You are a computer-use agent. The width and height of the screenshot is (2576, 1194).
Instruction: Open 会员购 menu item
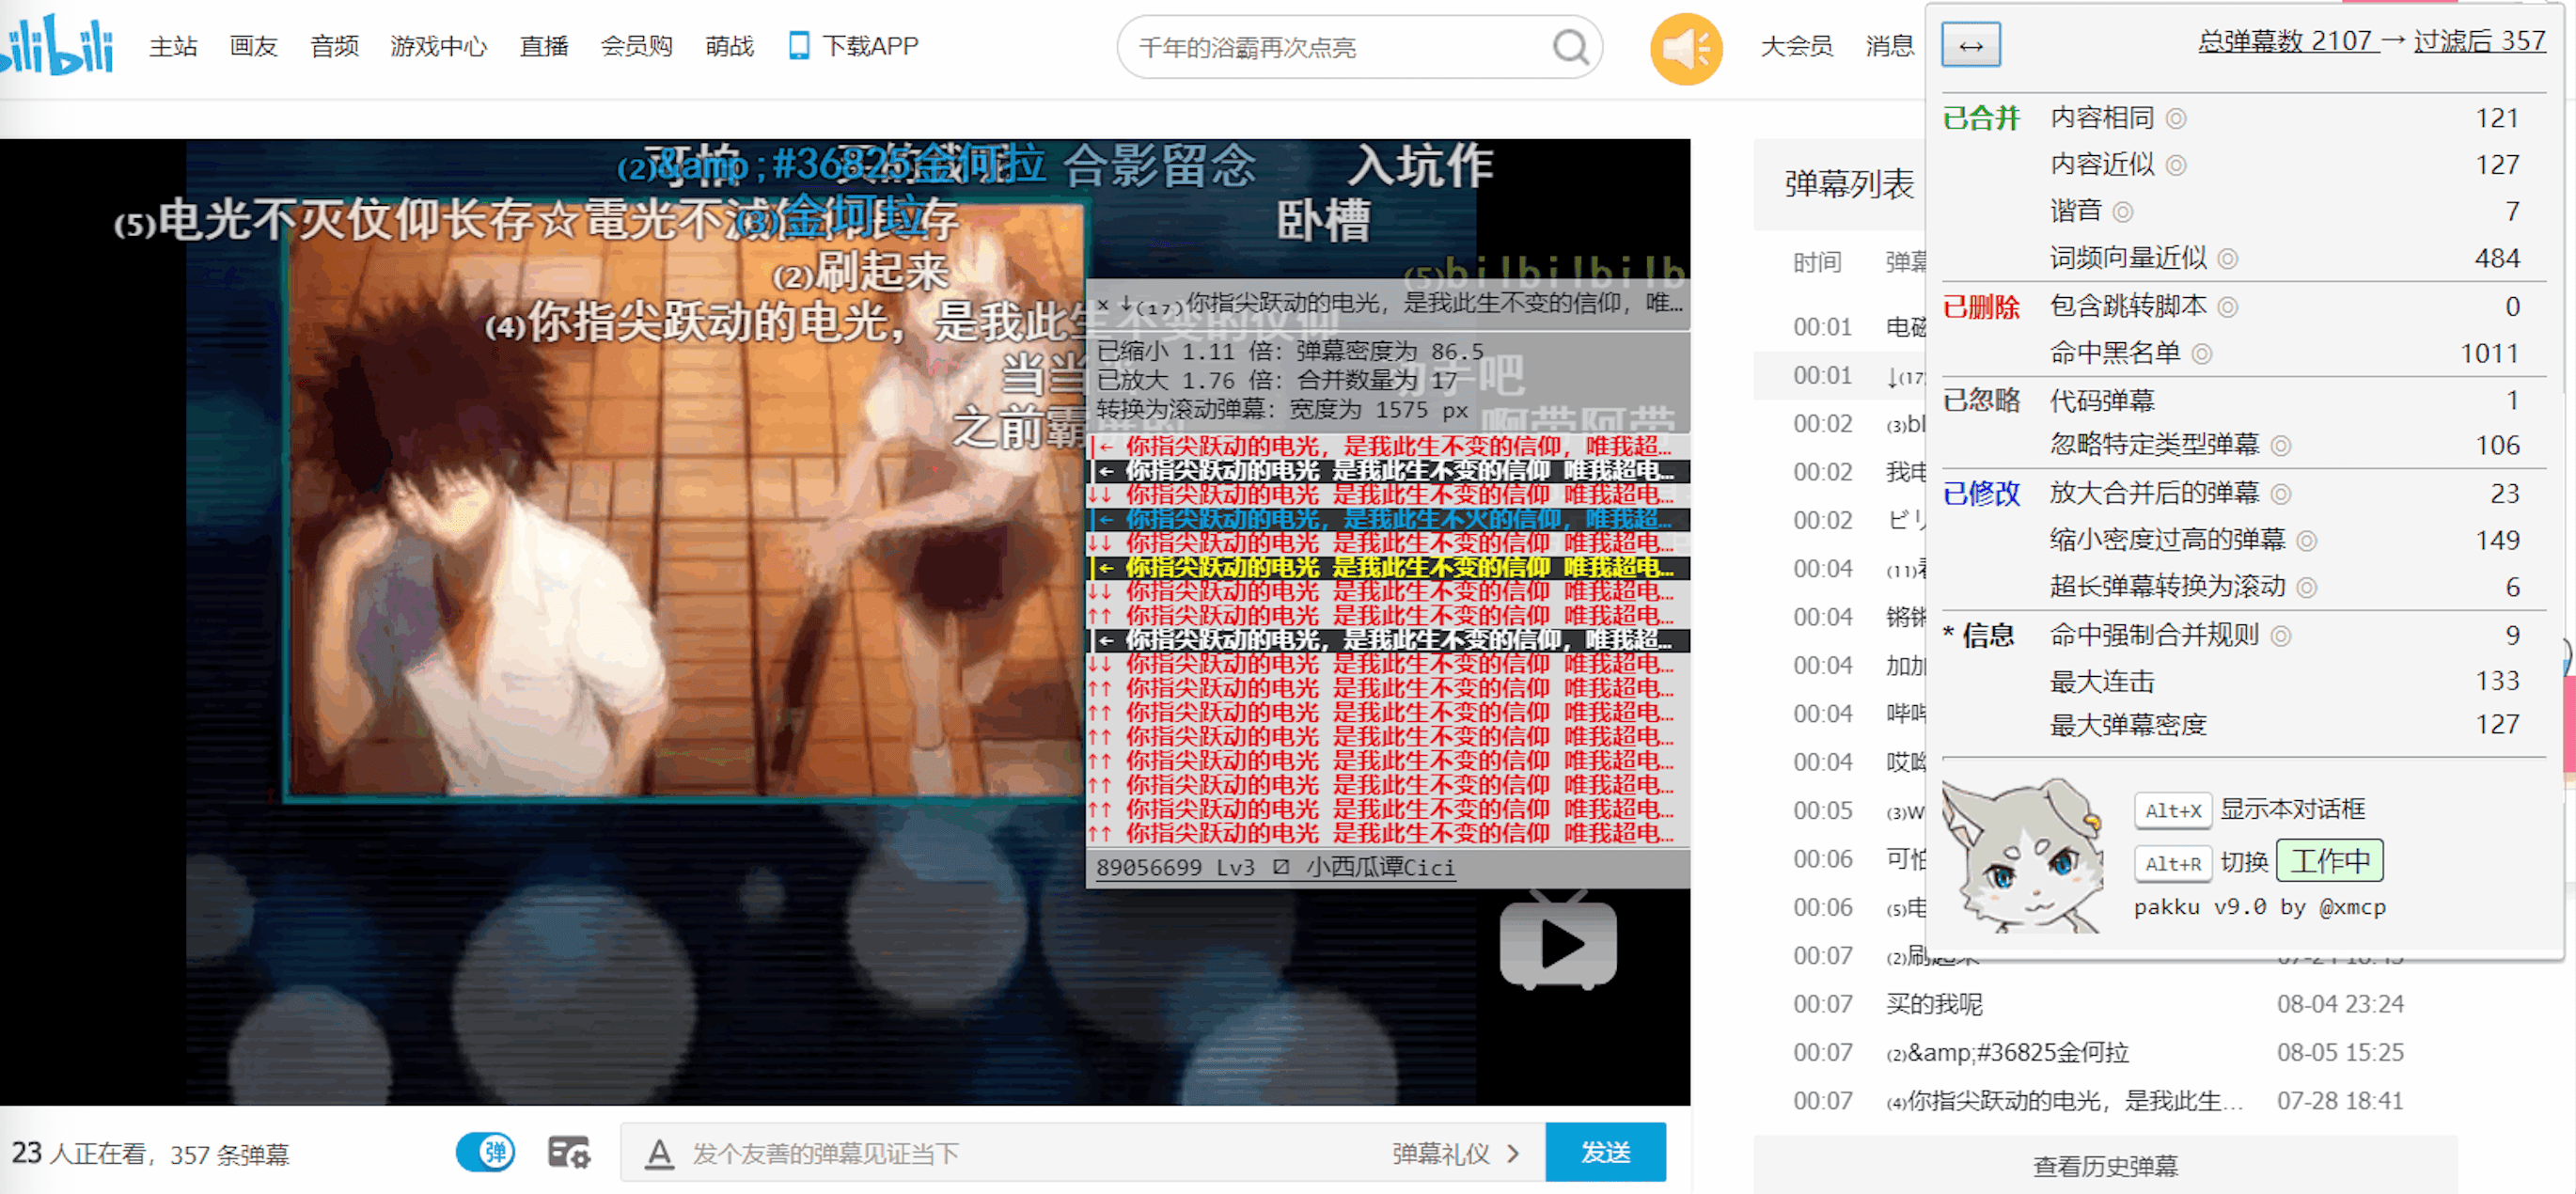[x=636, y=46]
